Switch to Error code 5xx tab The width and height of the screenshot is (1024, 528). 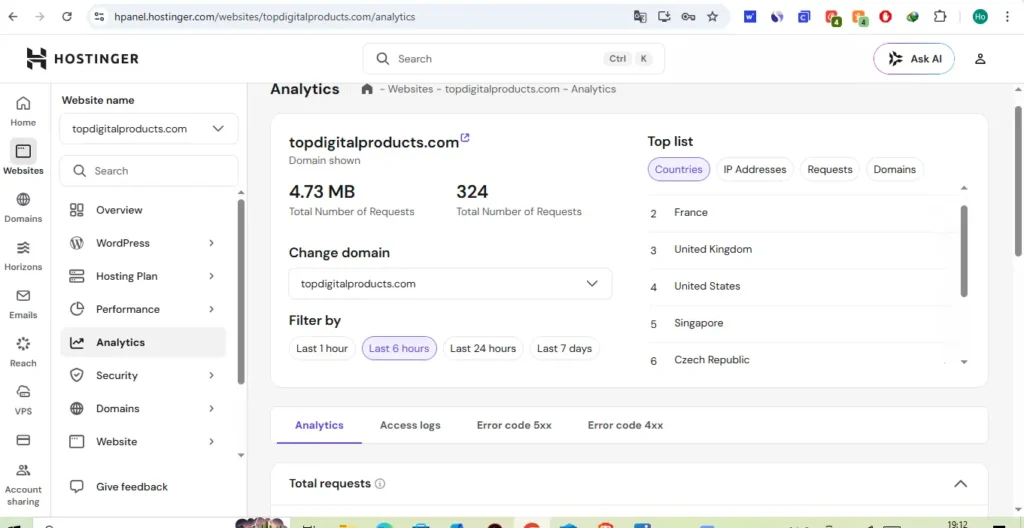coord(514,425)
